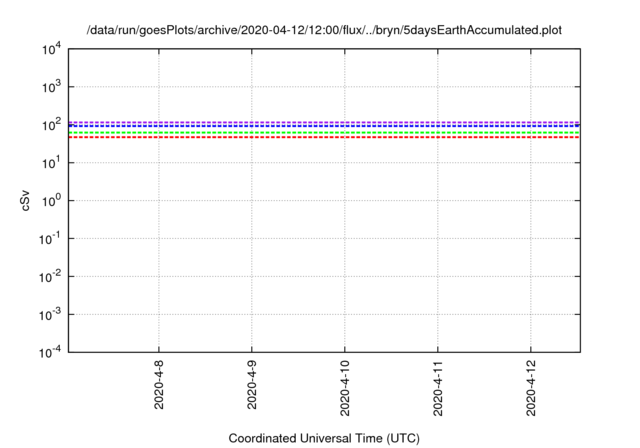Image resolution: width=640 pixels, height=448 pixels.
Task: Click the 10^-3 y-axis tick label
Action: point(50,315)
